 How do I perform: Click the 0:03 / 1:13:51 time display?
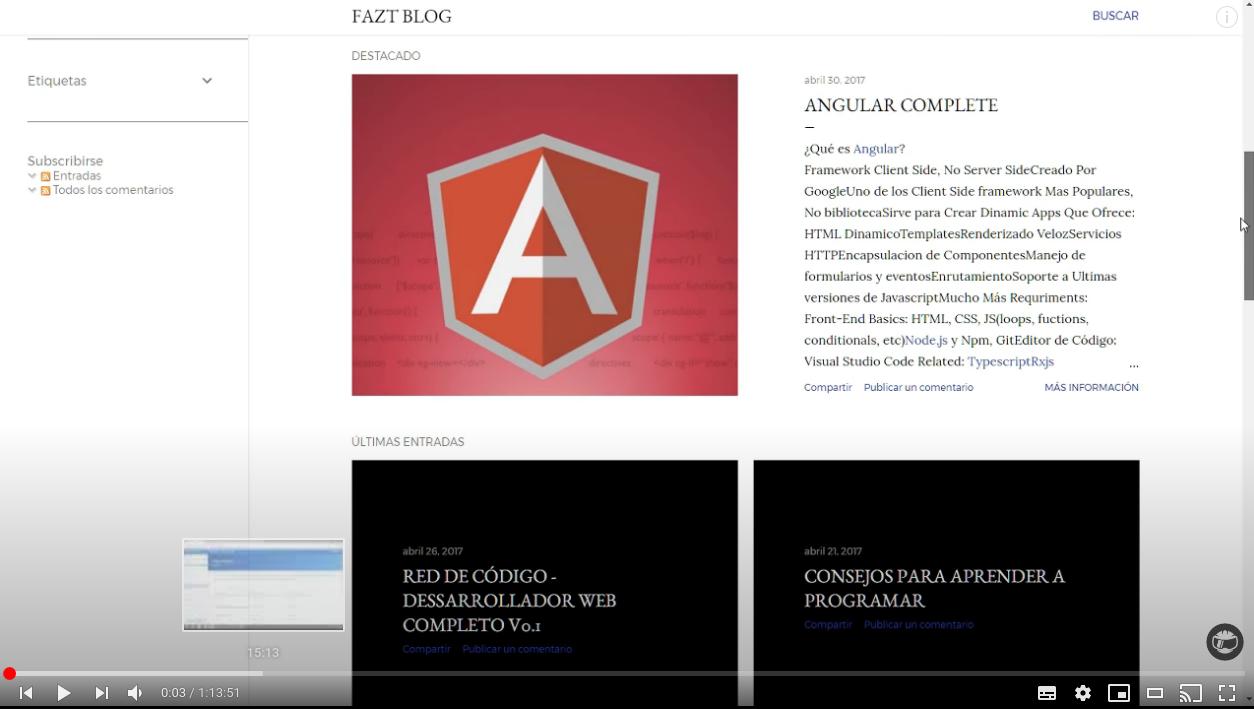pyautogui.click(x=200, y=693)
